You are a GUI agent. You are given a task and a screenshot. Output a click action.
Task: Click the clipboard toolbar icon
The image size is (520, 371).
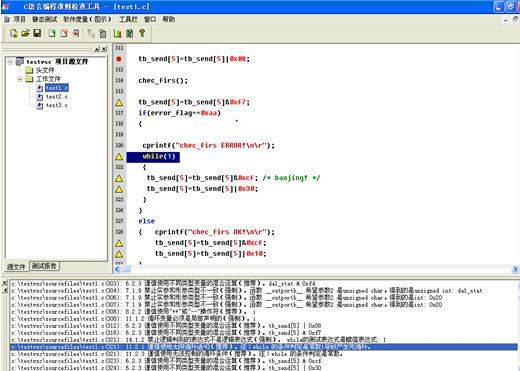[x=103, y=33]
